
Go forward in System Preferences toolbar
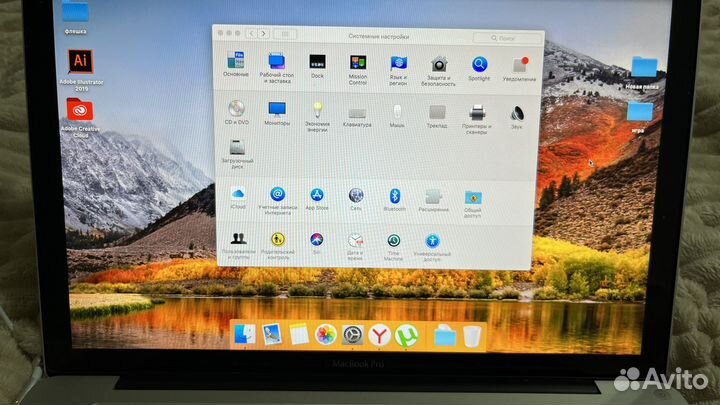[x=263, y=34]
